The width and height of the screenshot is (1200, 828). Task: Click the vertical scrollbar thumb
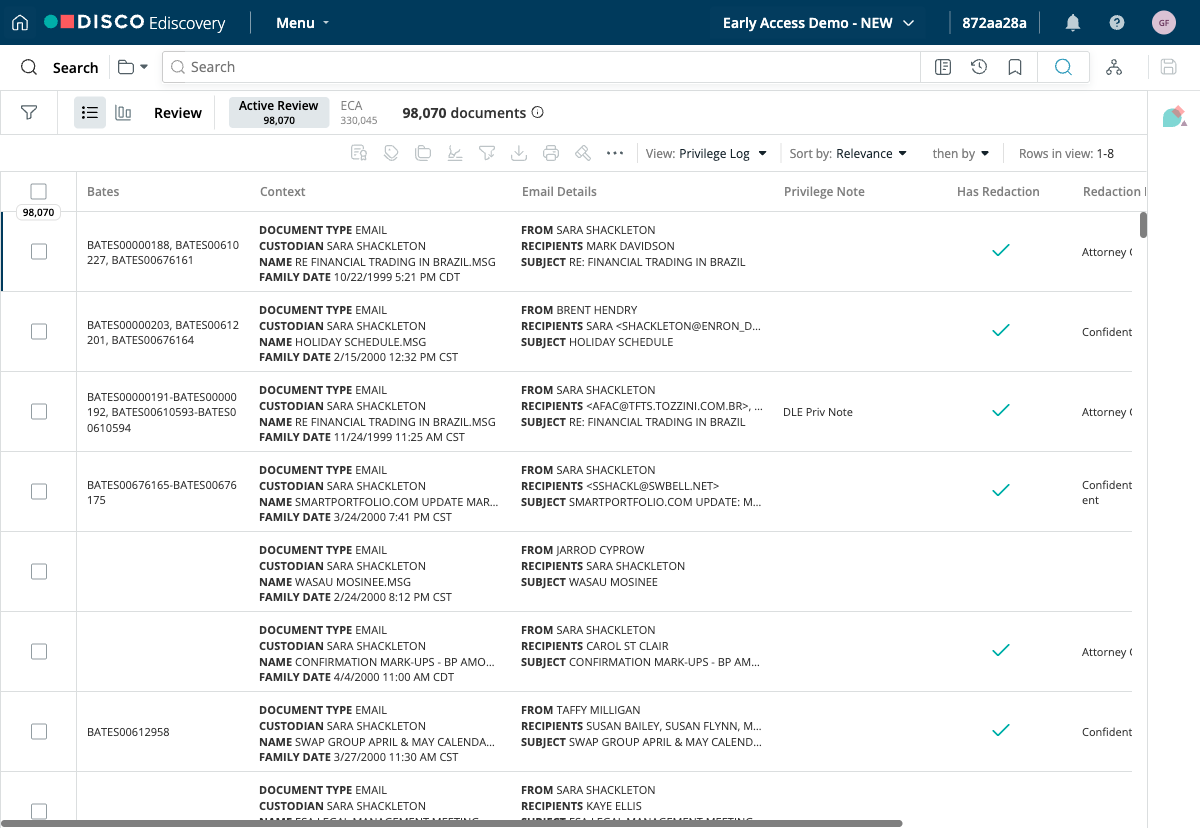click(x=1143, y=225)
